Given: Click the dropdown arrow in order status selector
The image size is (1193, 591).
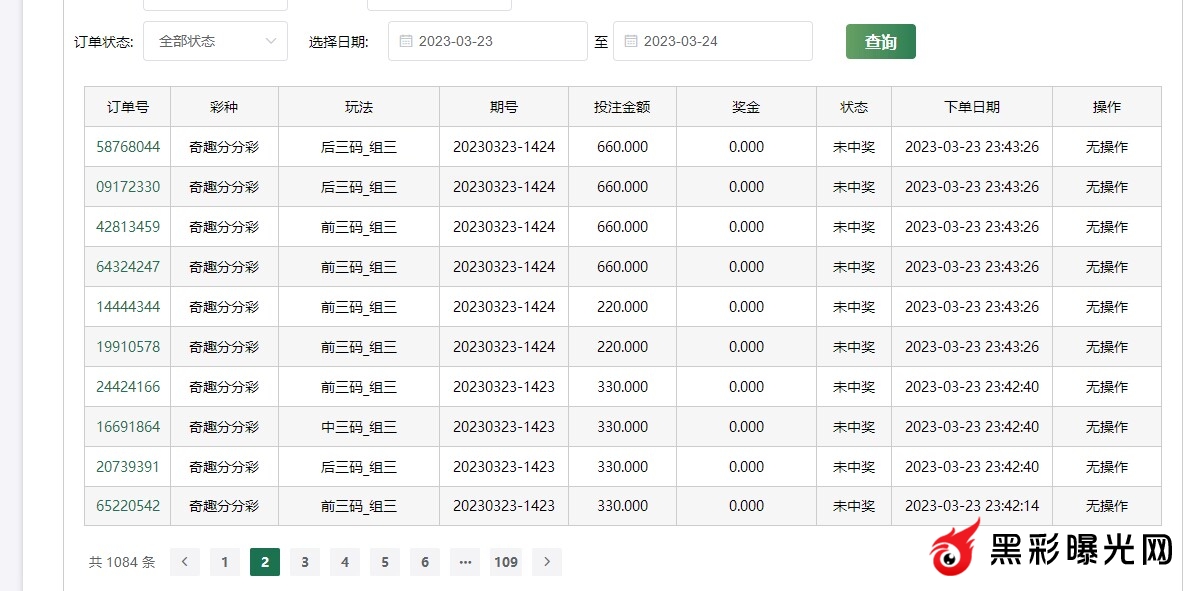Looking at the screenshot, I should (x=271, y=42).
